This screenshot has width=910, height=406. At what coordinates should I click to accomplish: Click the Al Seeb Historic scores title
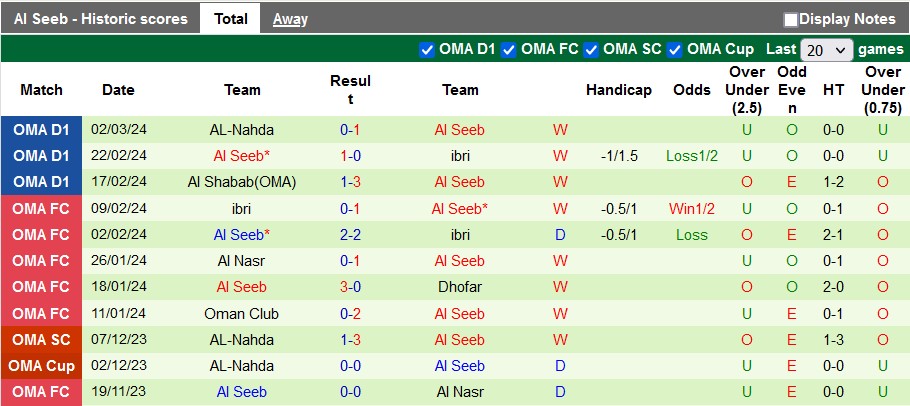(x=100, y=19)
